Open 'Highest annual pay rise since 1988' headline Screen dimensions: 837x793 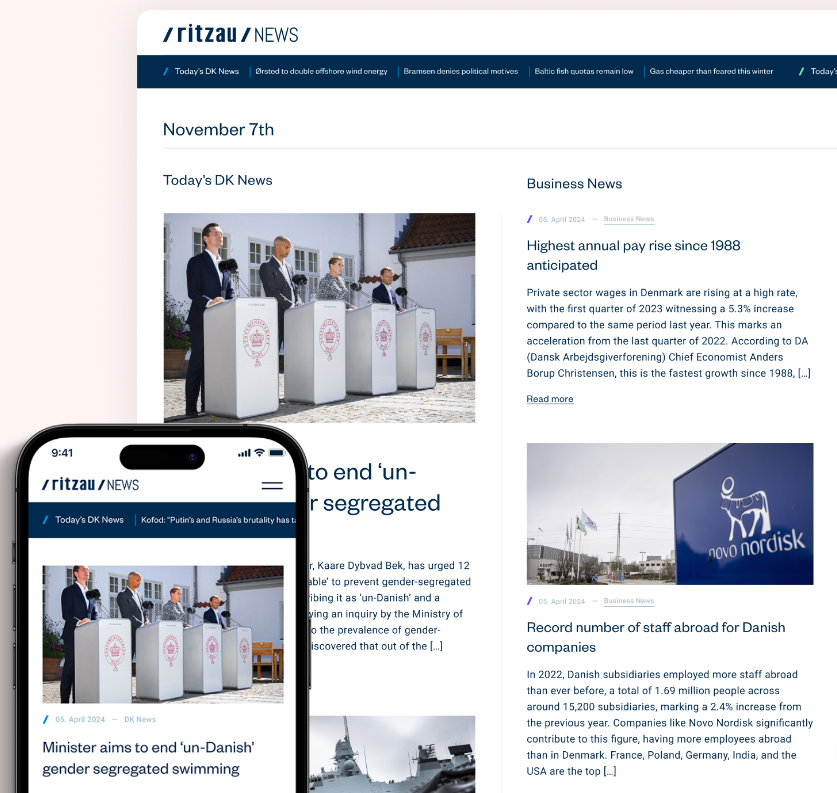tap(633, 255)
